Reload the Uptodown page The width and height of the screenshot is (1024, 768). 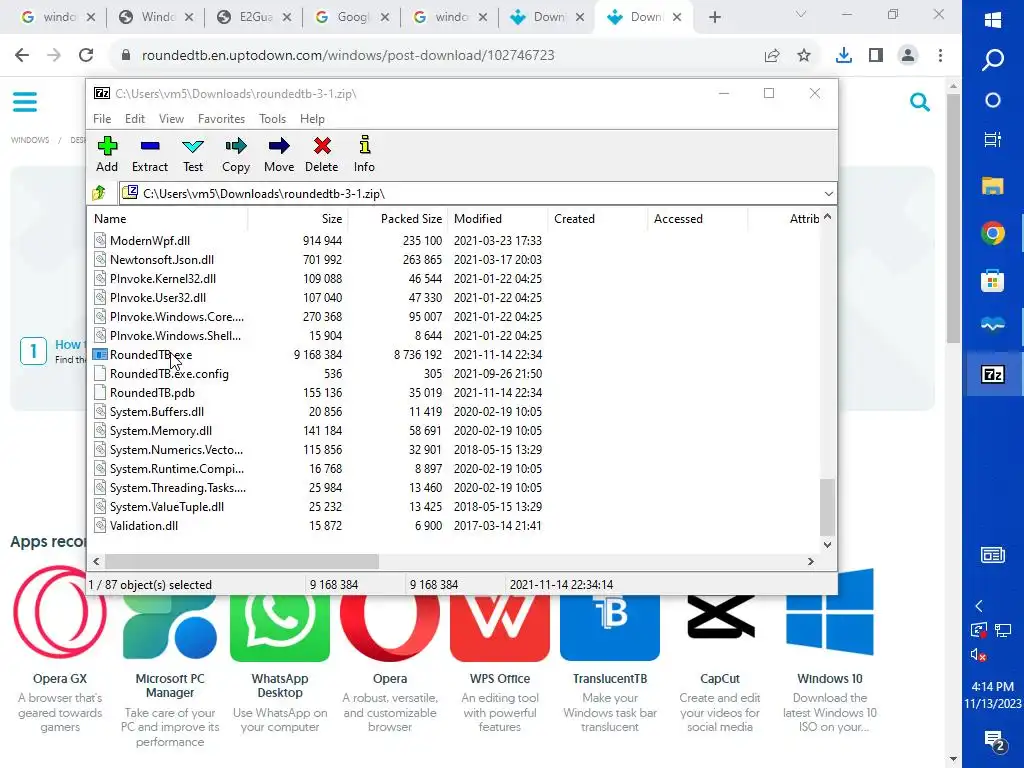tap(86, 56)
